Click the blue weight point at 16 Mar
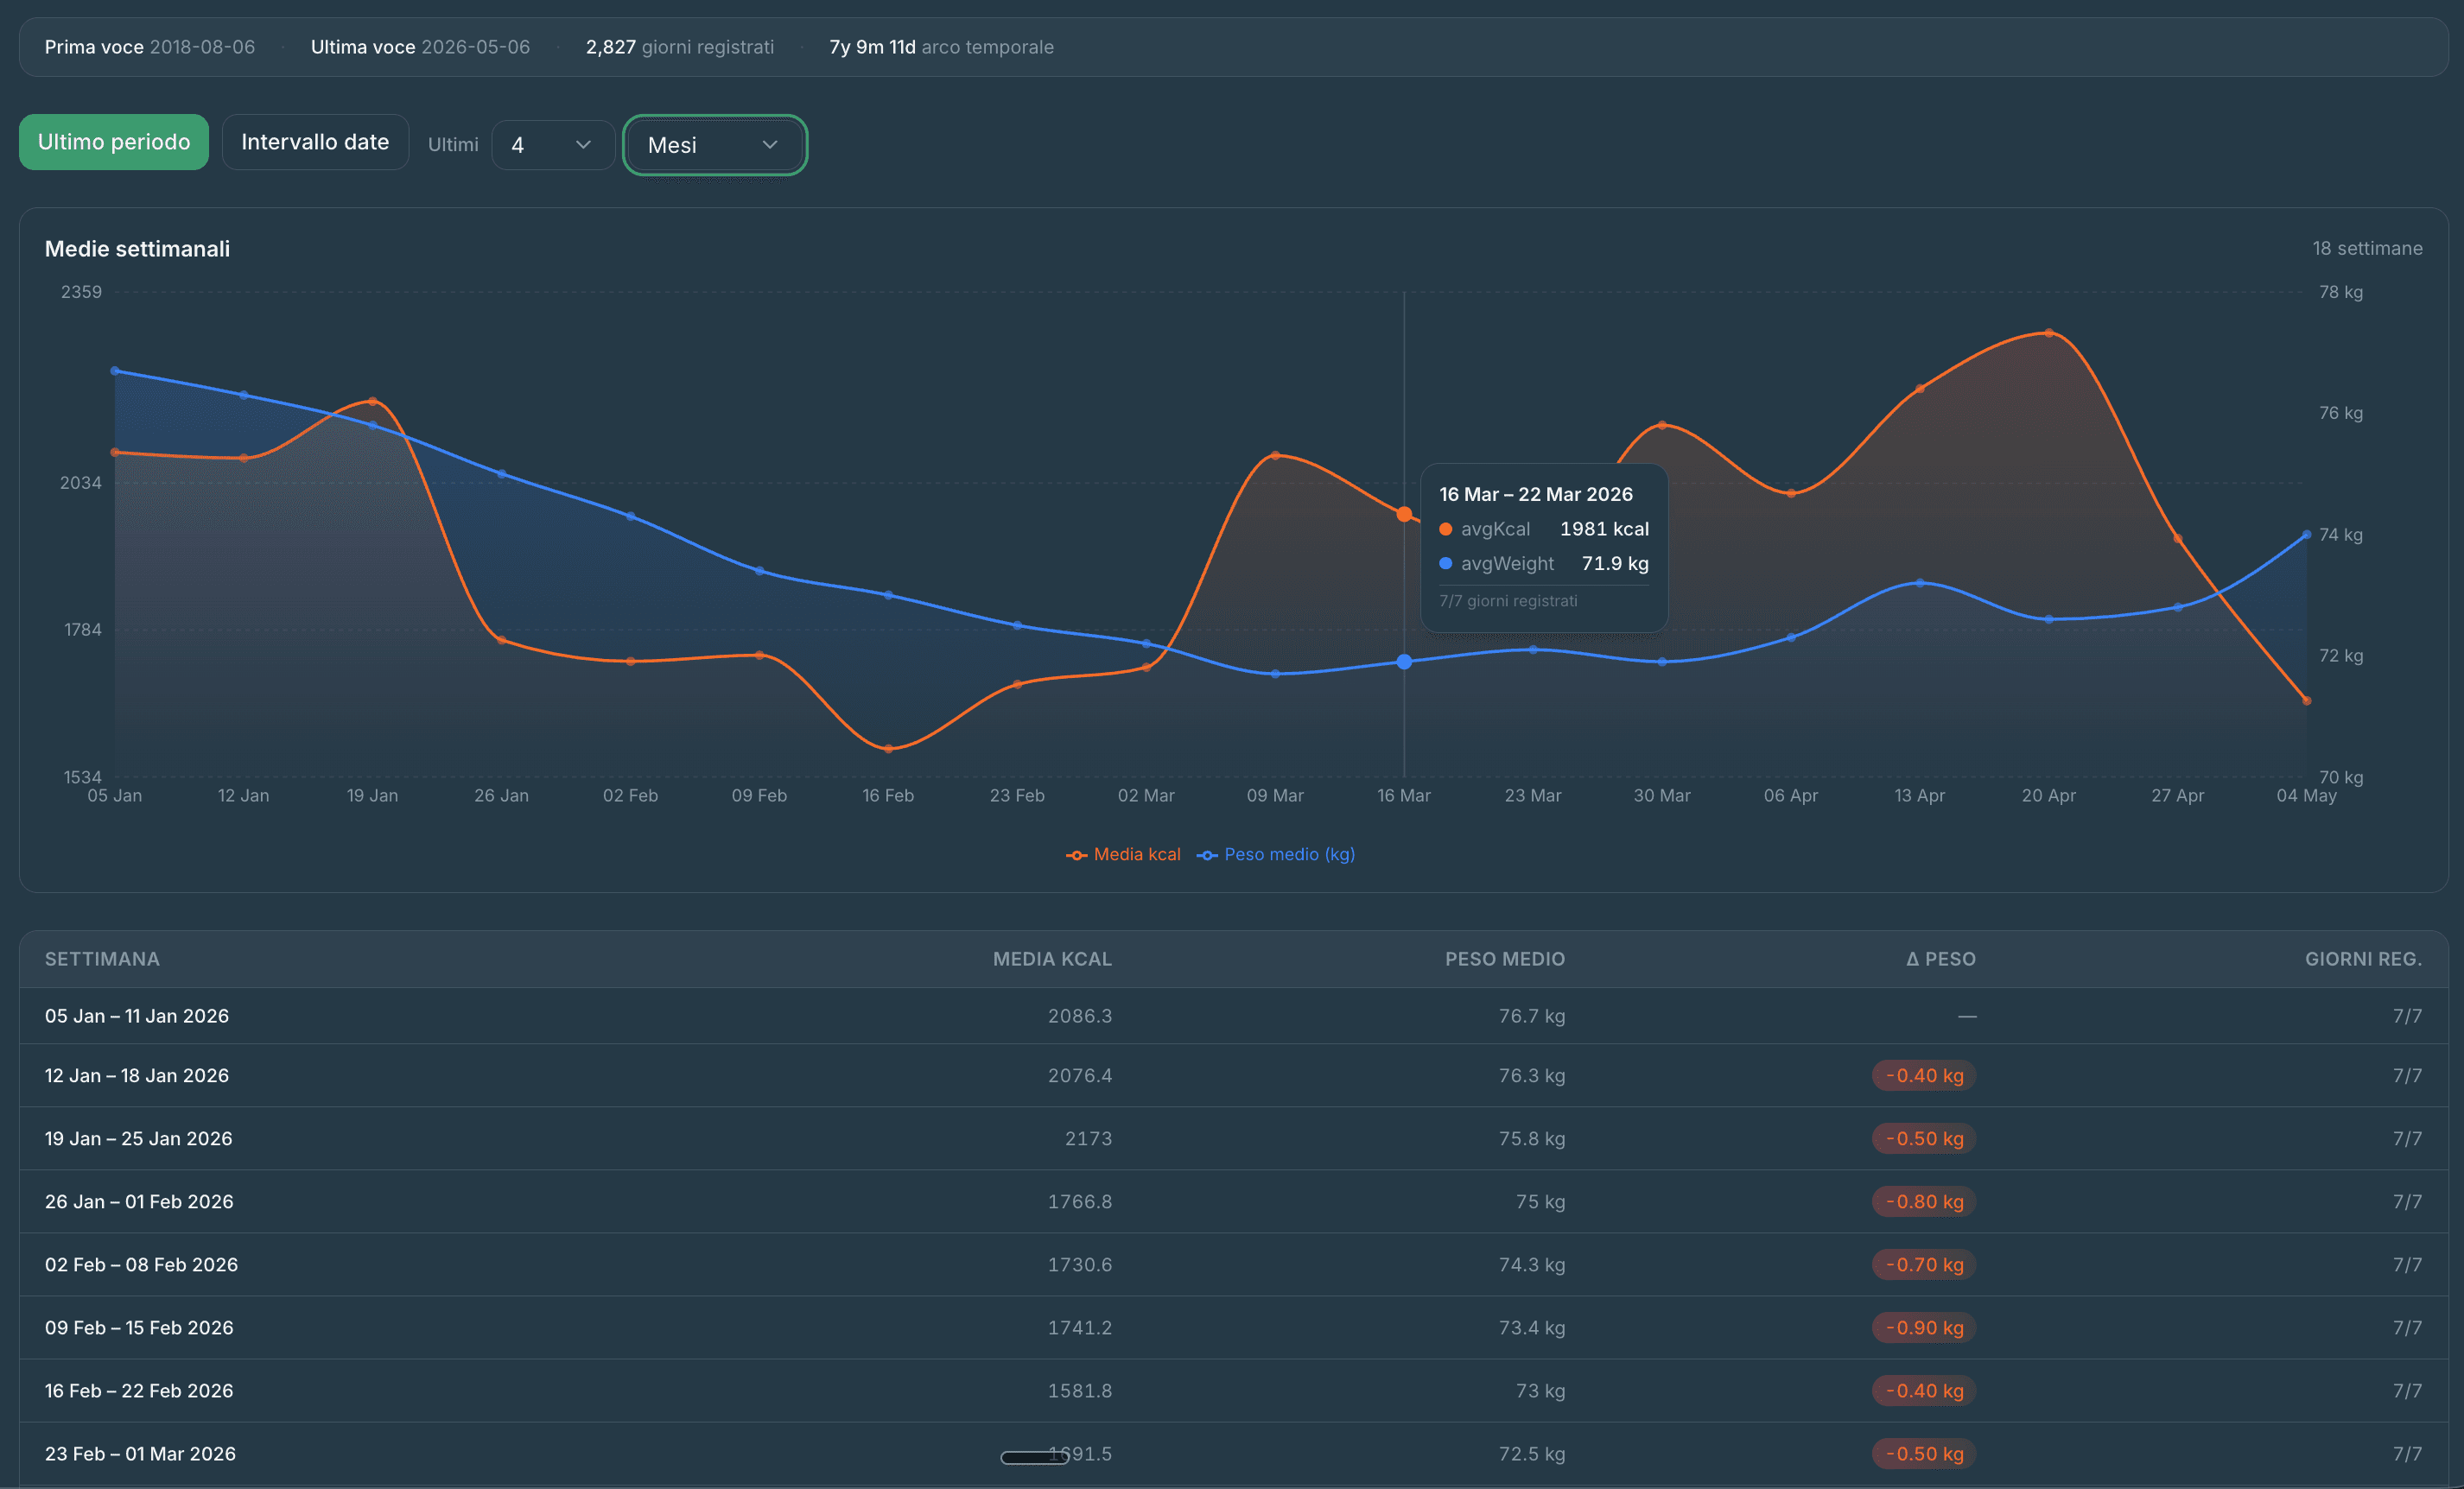 click(1404, 662)
